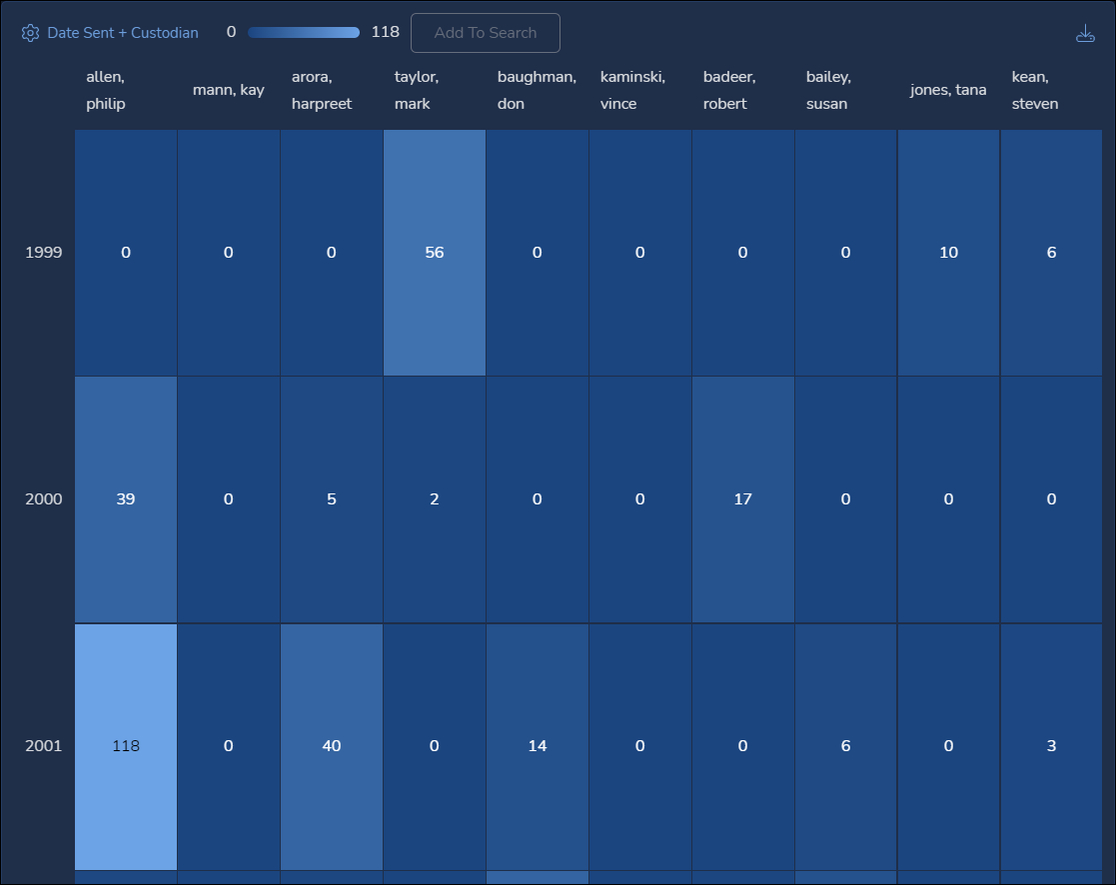This screenshot has height=885, width=1116.
Task: Click the cell showing 40 under arora, harpreet
Action: point(331,745)
